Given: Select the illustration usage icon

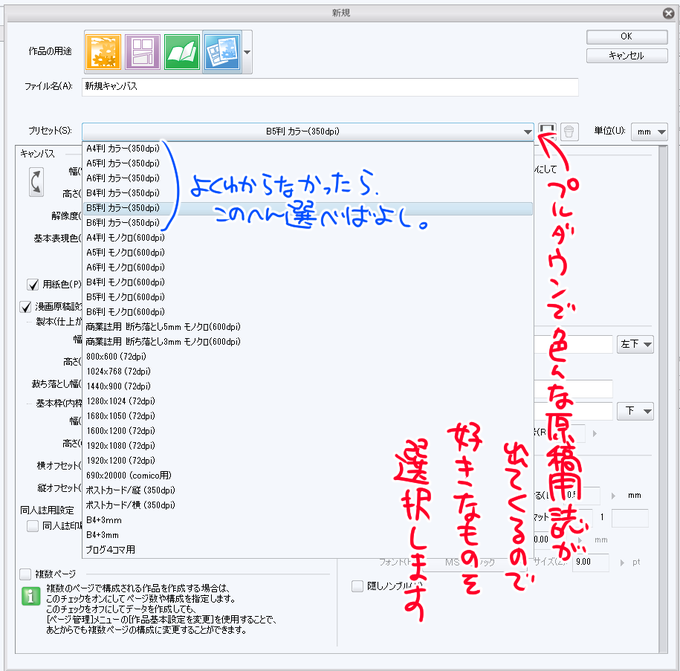Looking at the screenshot, I should [103, 52].
